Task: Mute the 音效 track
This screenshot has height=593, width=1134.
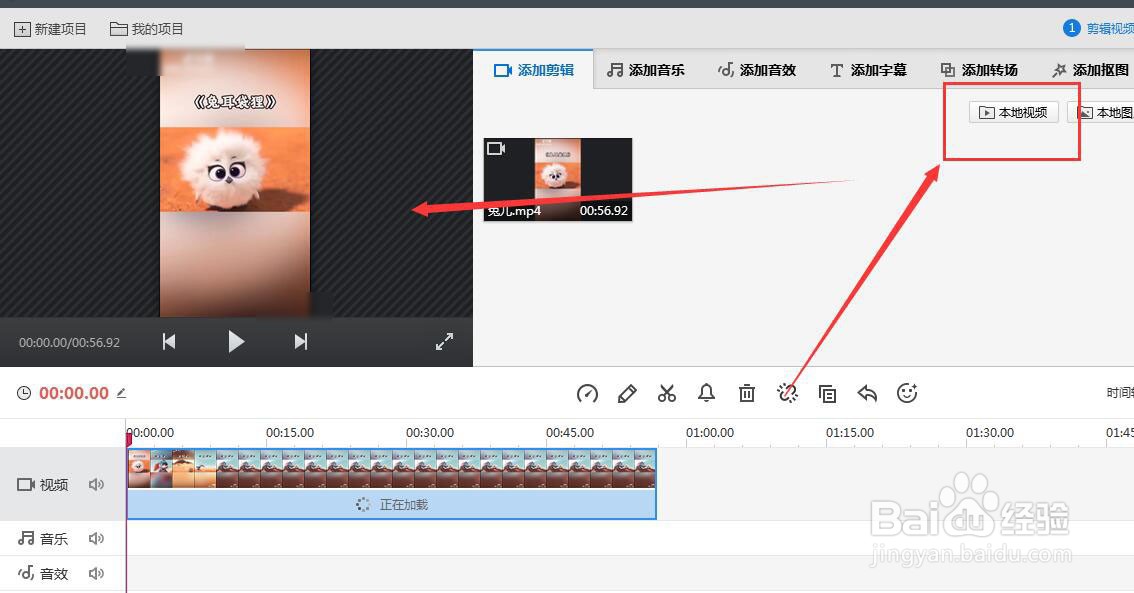Action: click(x=96, y=573)
